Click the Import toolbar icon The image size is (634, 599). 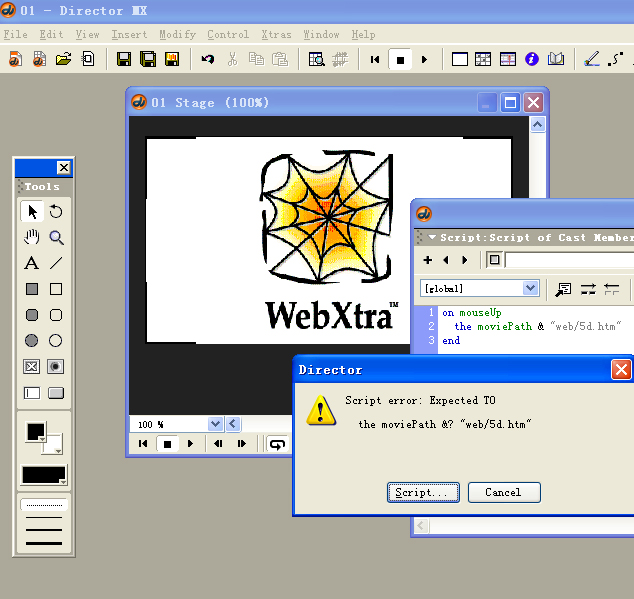88,59
